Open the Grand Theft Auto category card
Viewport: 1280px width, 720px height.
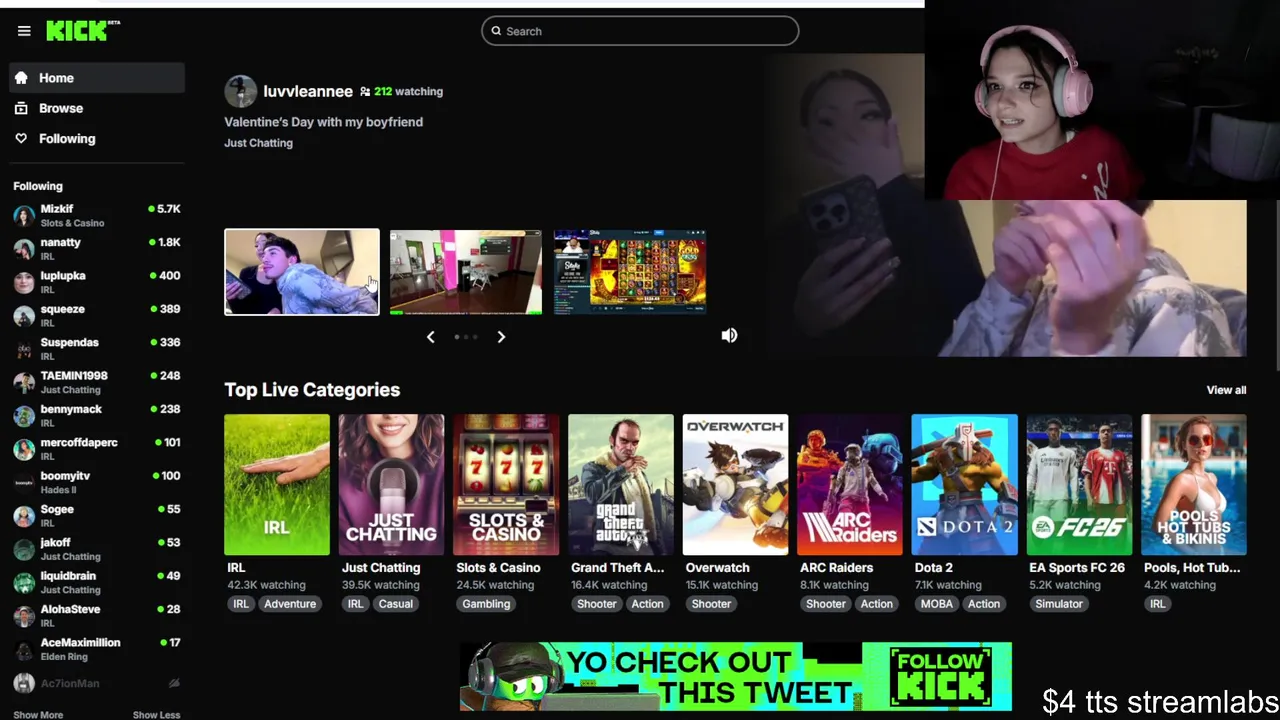pyautogui.click(x=621, y=484)
